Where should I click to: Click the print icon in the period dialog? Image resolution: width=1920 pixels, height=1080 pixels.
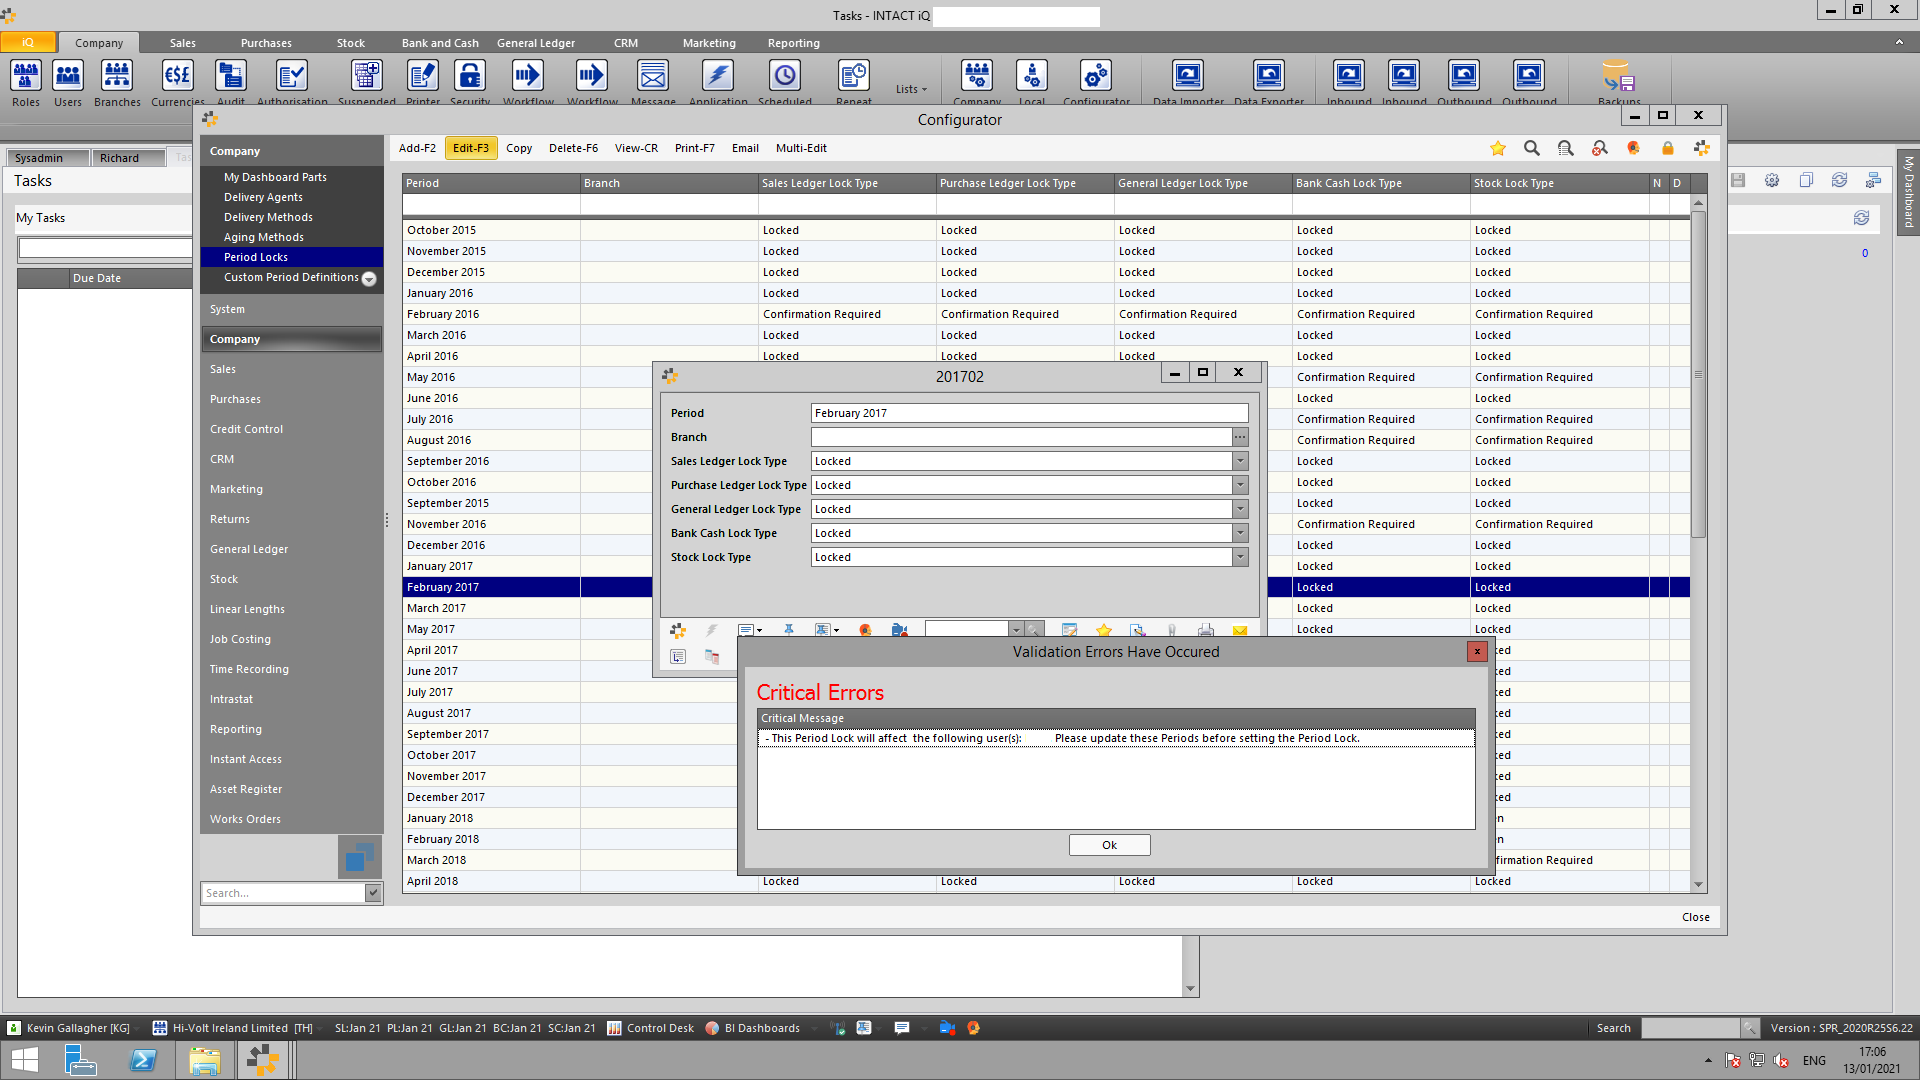pyautogui.click(x=1205, y=630)
